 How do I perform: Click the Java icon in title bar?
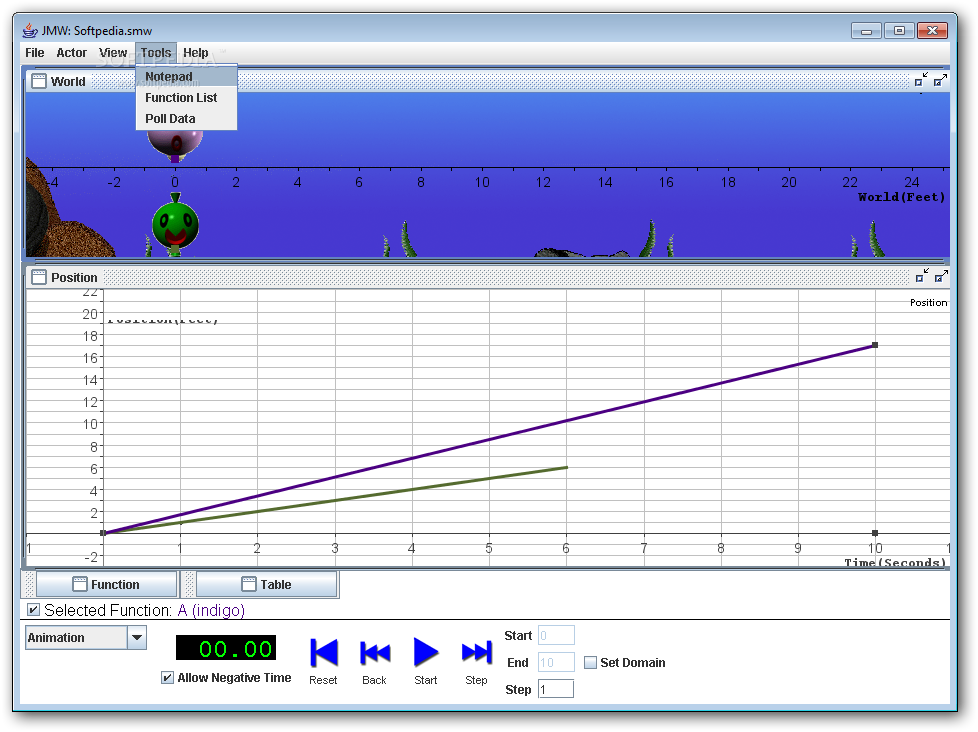click(30, 30)
